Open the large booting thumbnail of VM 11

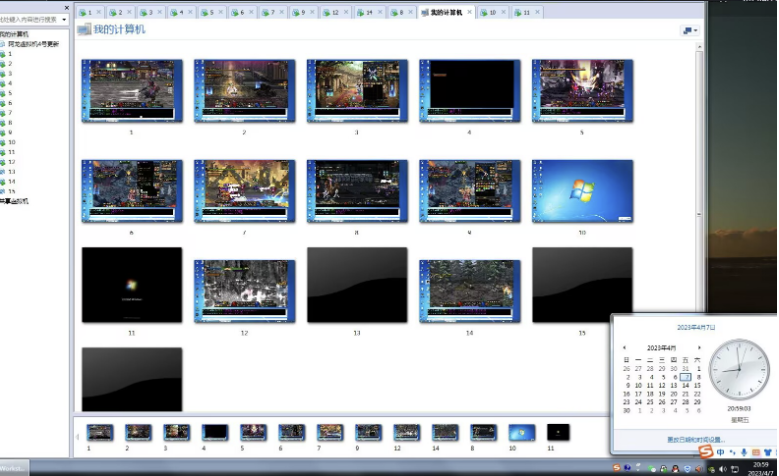click(132, 285)
